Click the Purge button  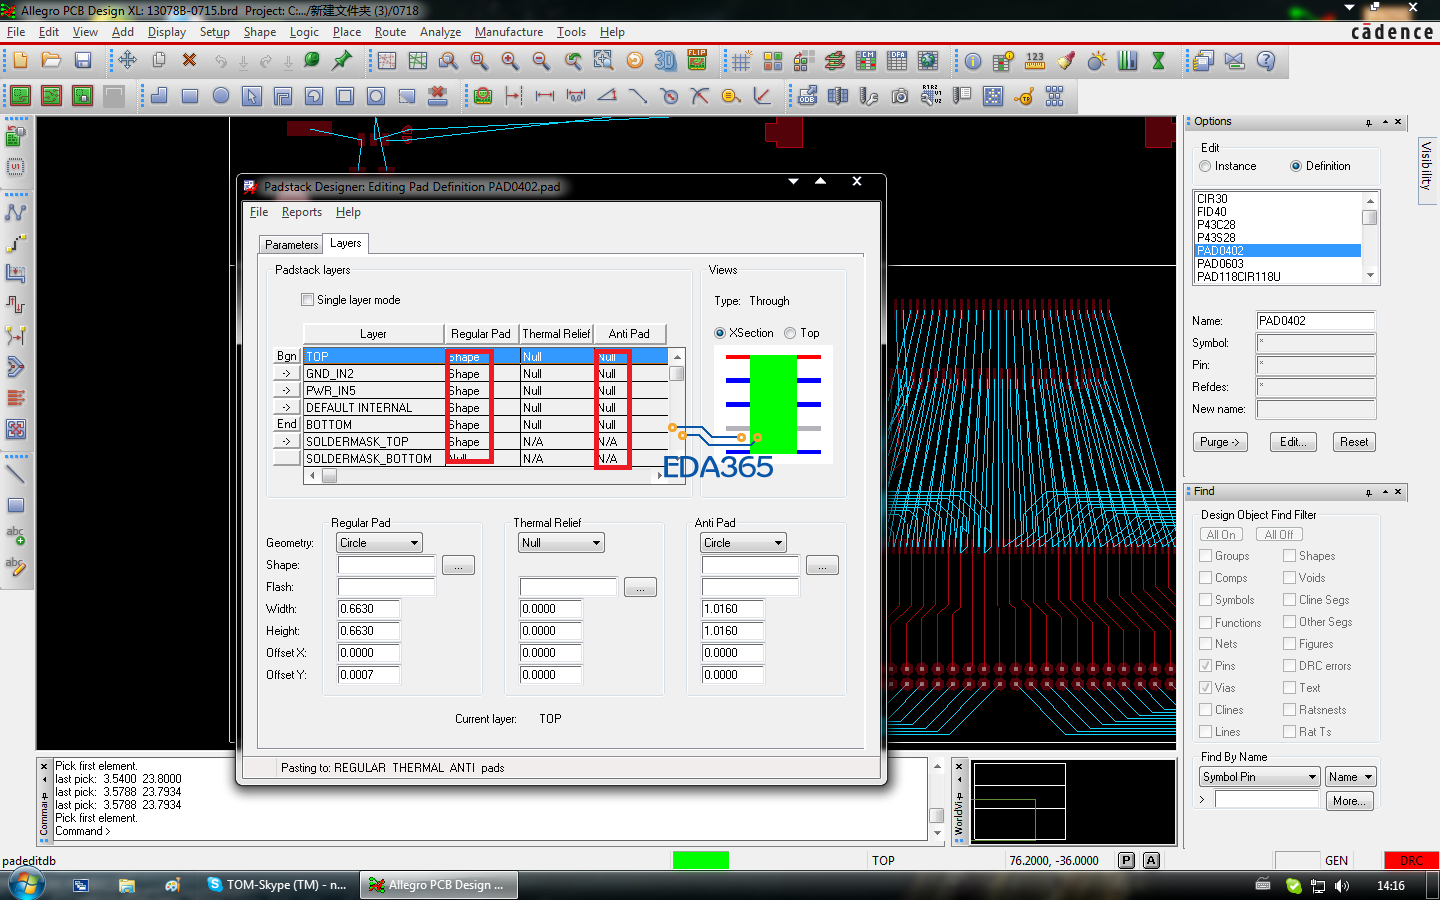click(x=1219, y=442)
